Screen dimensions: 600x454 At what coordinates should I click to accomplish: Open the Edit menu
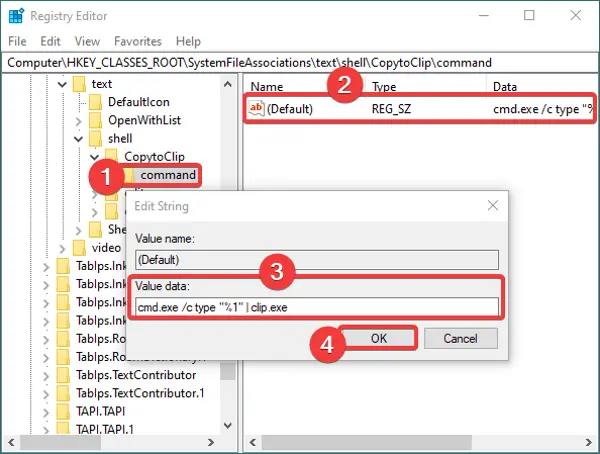coord(51,41)
